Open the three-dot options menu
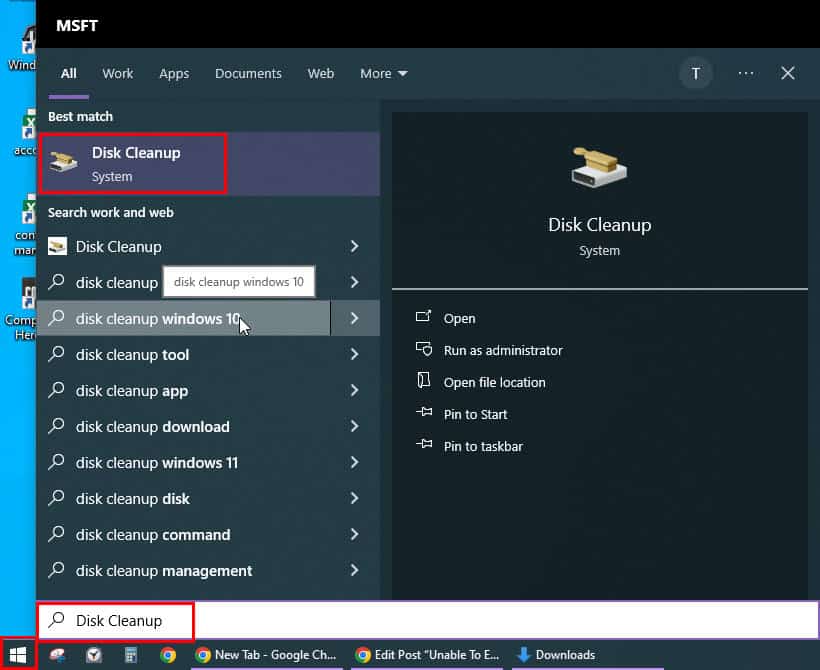 pos(746,73)
